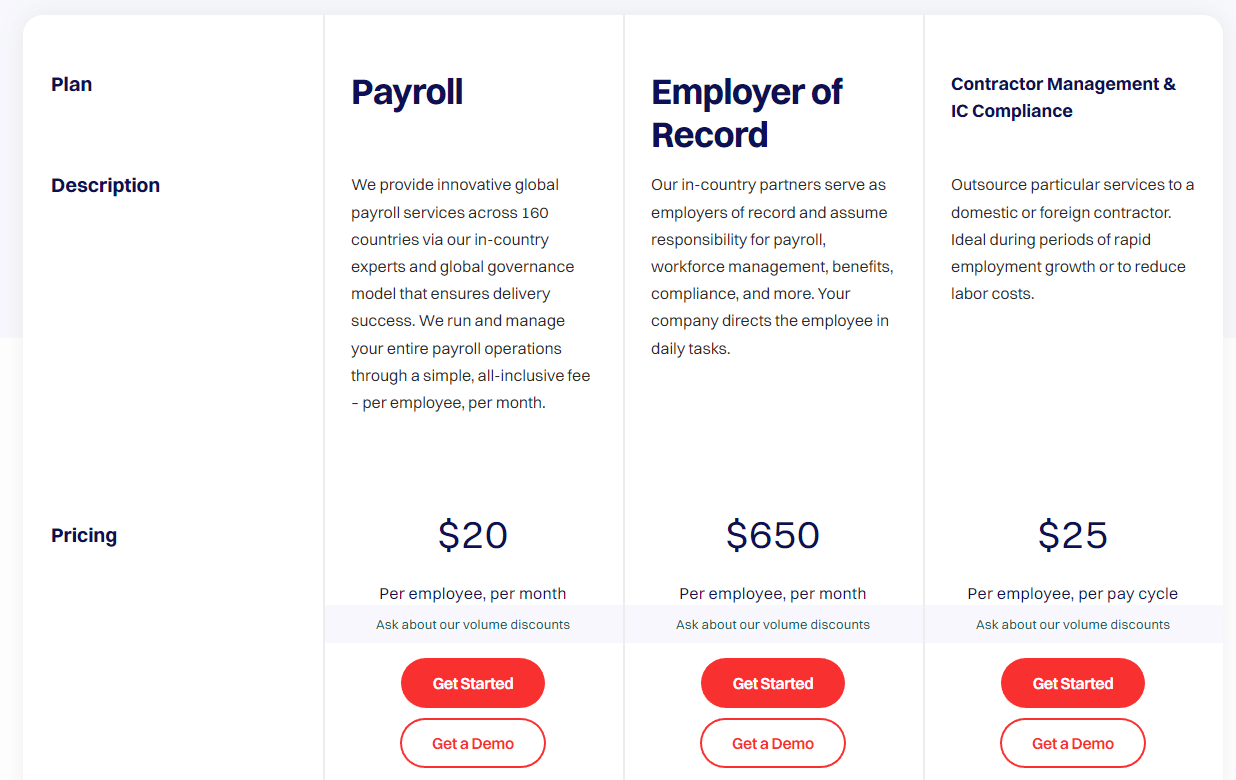Click the Description row label
This screenshot has width=1236, height=780.
105,185
